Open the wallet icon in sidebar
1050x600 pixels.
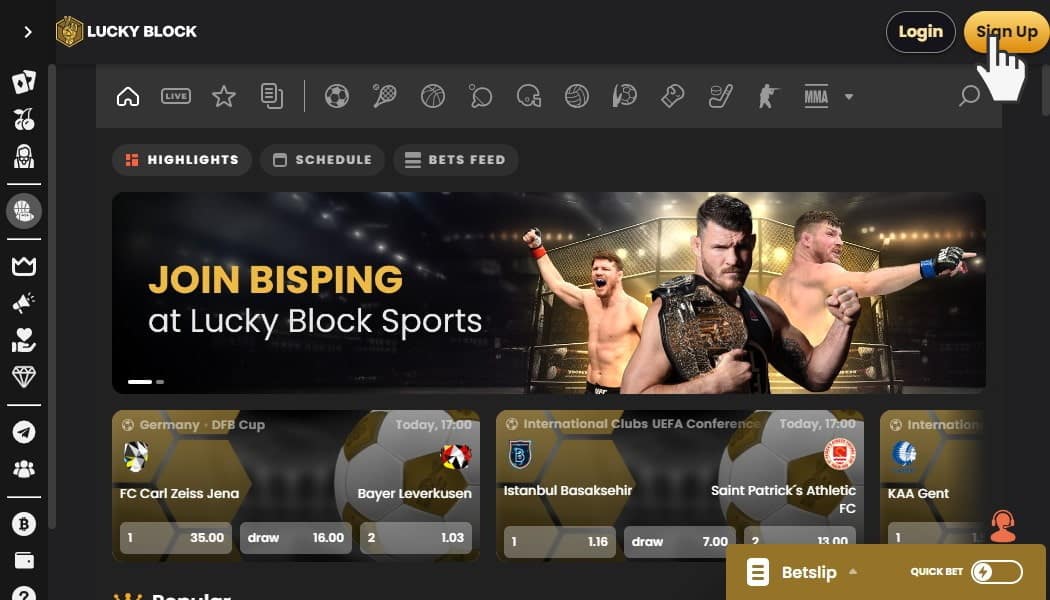(x=24, y=560)
